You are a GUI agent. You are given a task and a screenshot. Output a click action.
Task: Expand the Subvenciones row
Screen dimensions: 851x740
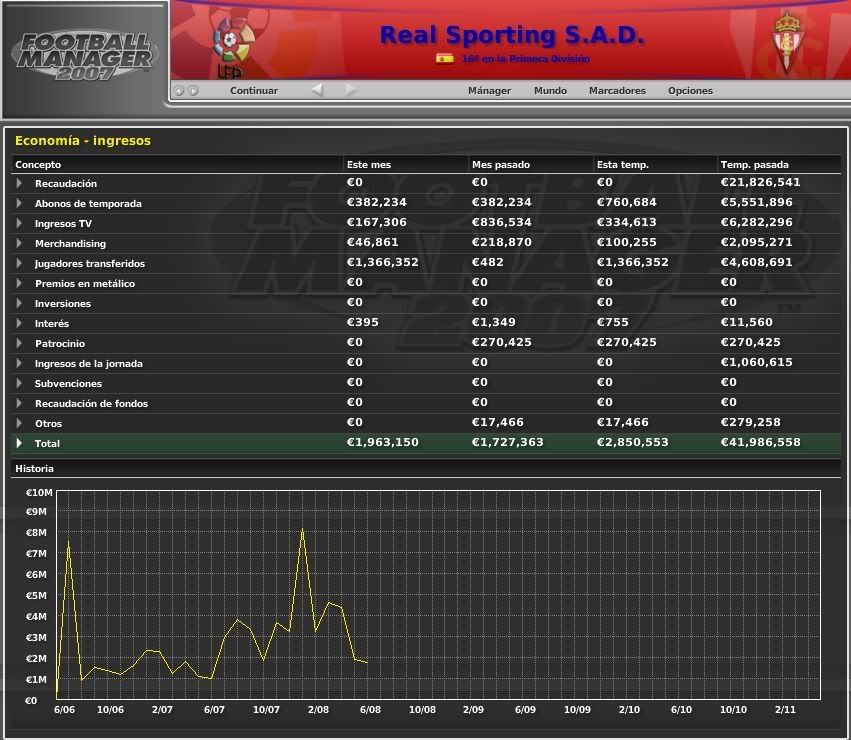pos(20,383)
